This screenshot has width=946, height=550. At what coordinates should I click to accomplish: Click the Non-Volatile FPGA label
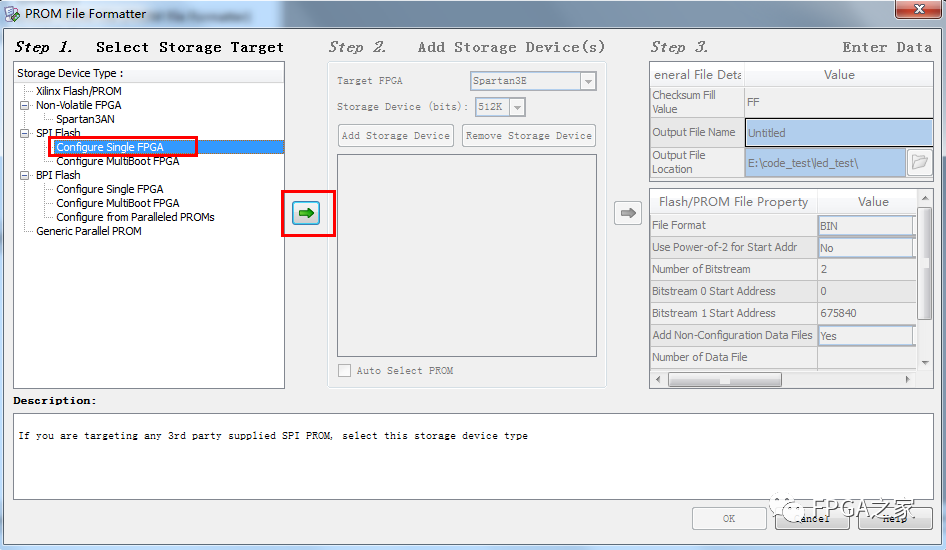tap(78, 105)
